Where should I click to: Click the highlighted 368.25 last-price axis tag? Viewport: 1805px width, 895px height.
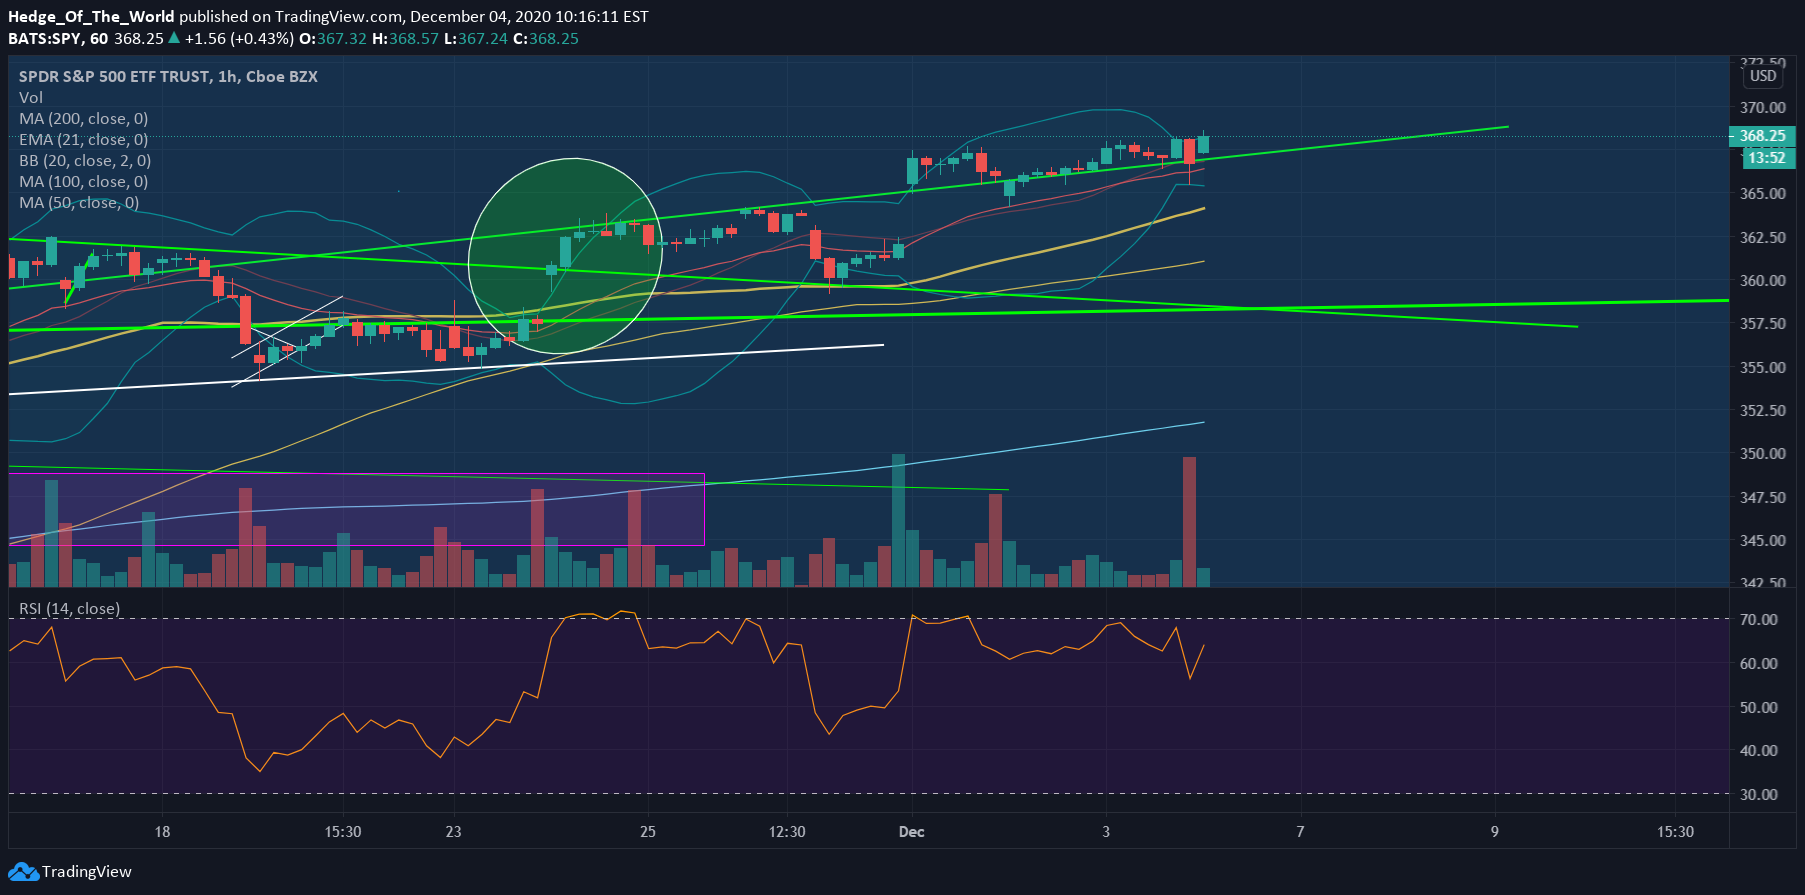point(1762,136)
